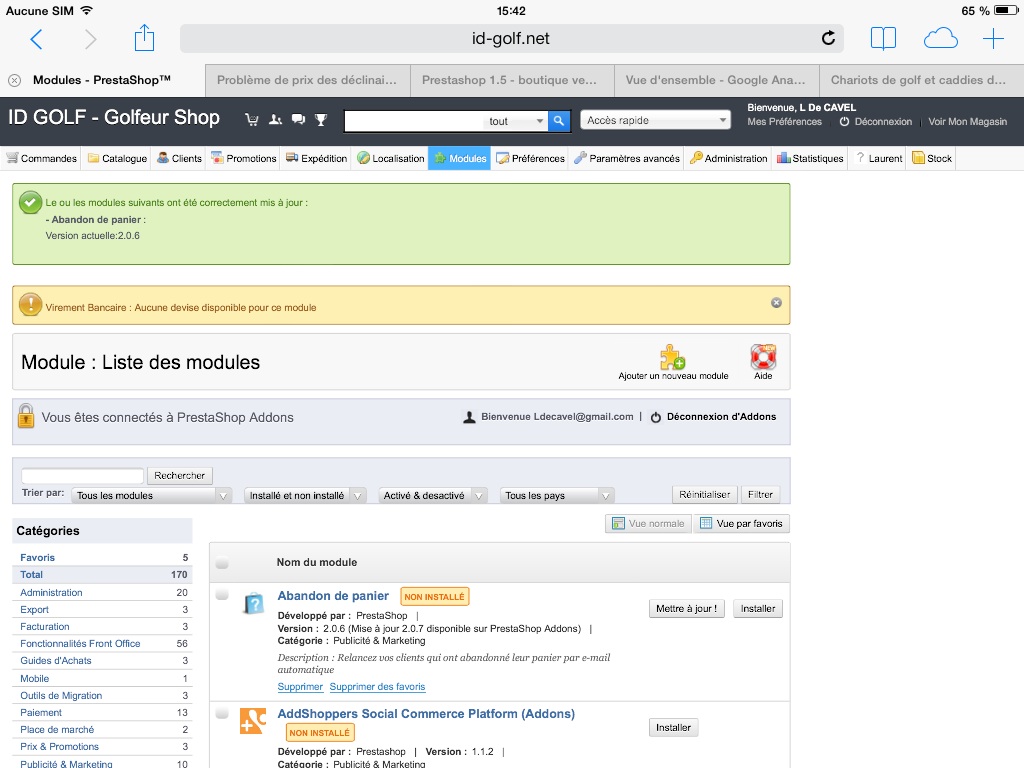Expand the Installé et non installé dropdown
Image resolution: width=1024 pixels, height=768 pixels.
[x=305, y=496]
